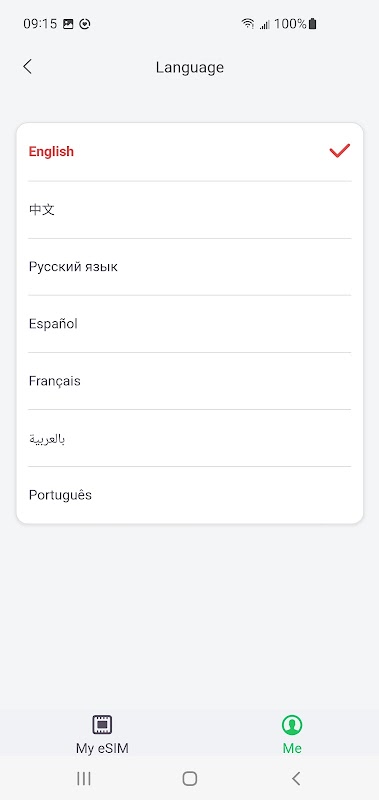Select 中文 as the language
Screen dimensions: 379x800
point(190,210)
